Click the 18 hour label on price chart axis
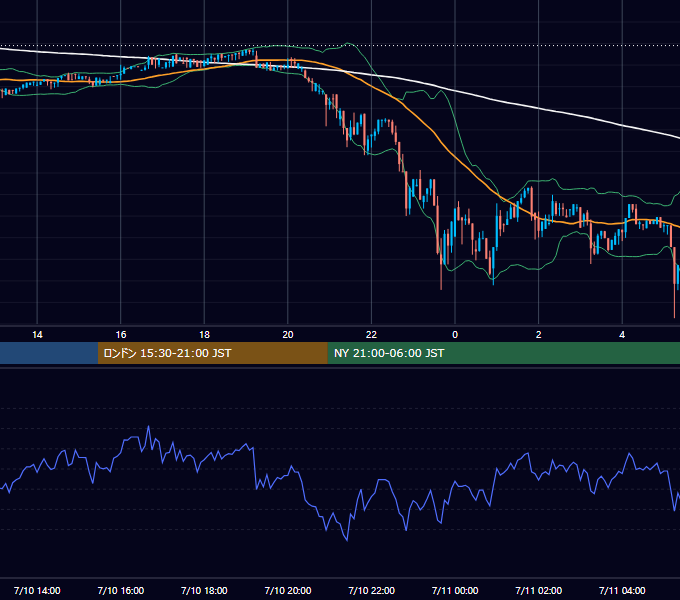The height and width of the screenshot is (600, 680). click(x=204, y=335)
